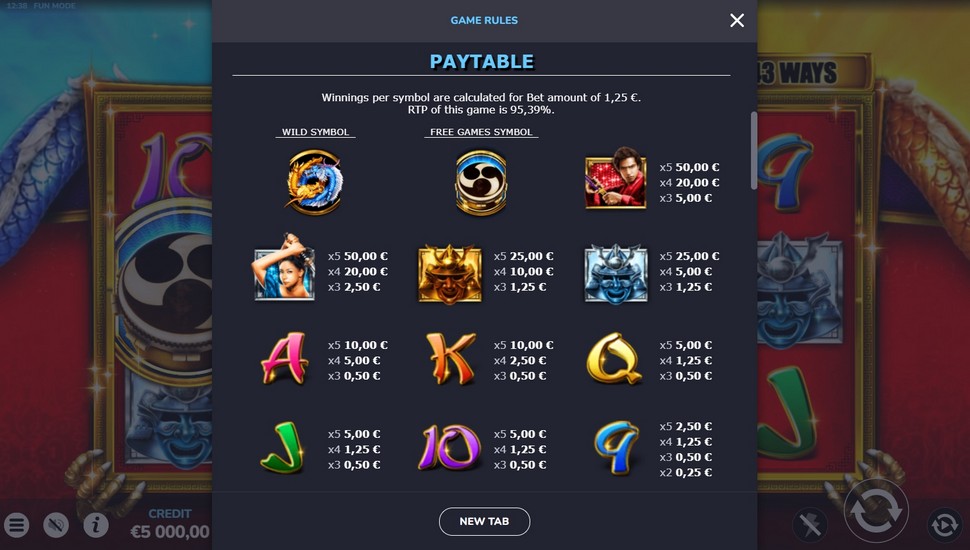Image resolution: width=970 pixels, height=550 pixels.
Task: Open the info button
Action: tap(95, 525)
